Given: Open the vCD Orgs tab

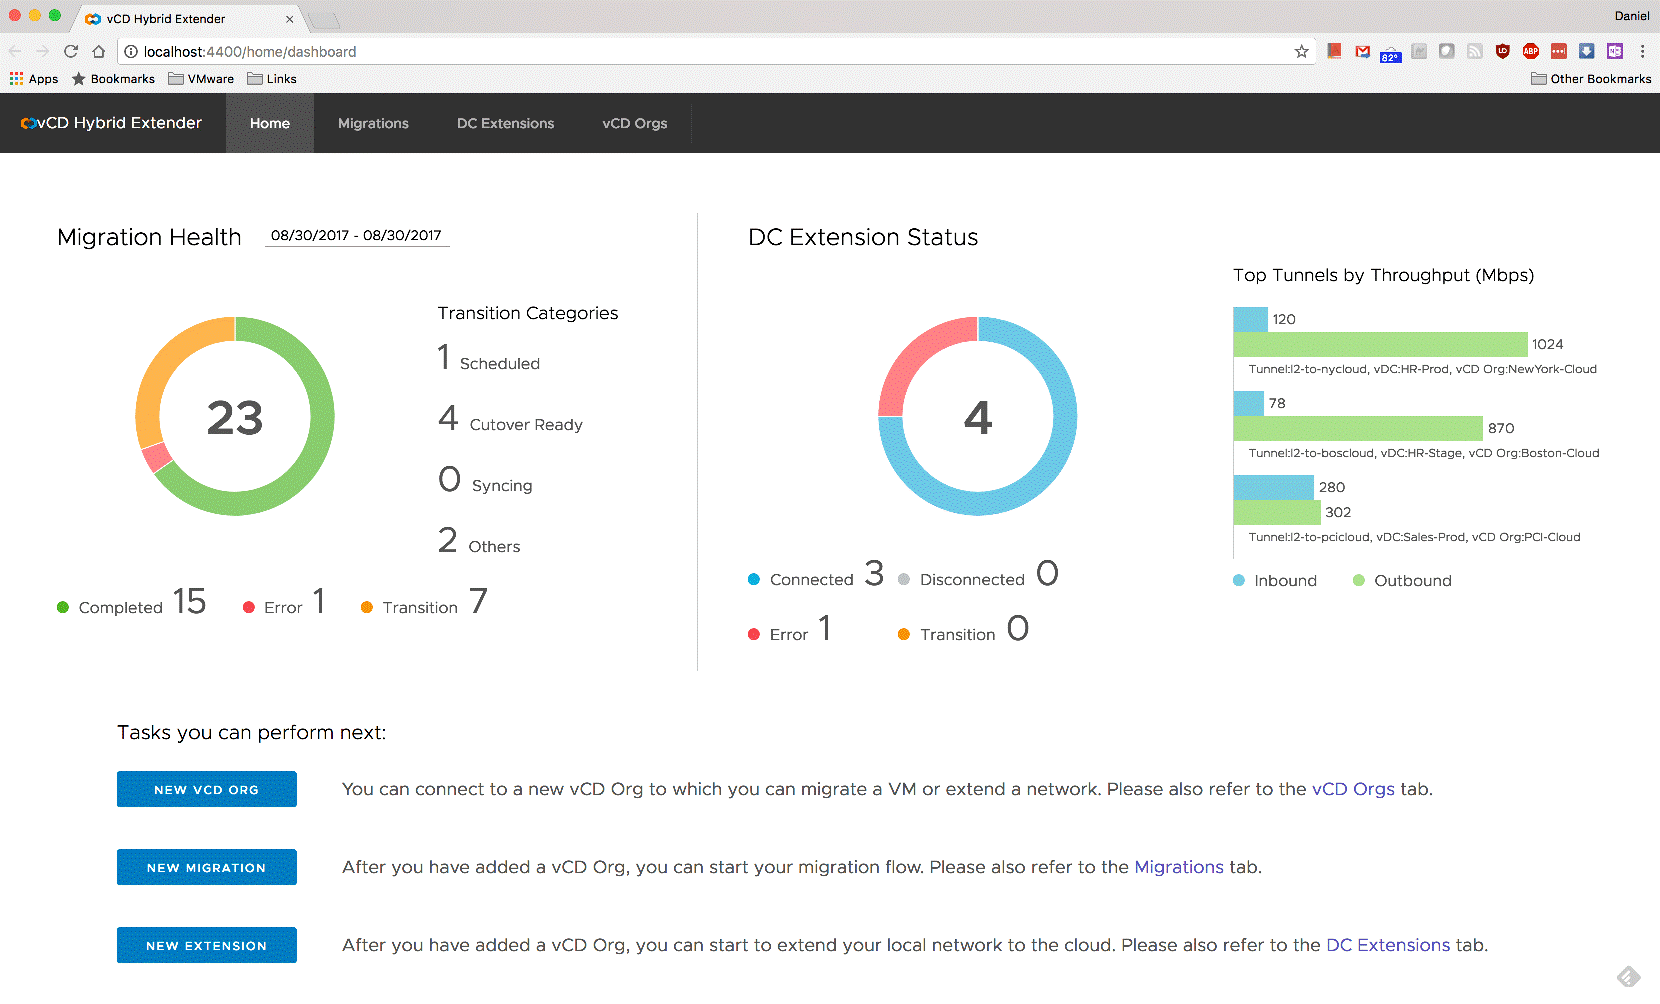Looking at the screenshot, I should (634, 123).
